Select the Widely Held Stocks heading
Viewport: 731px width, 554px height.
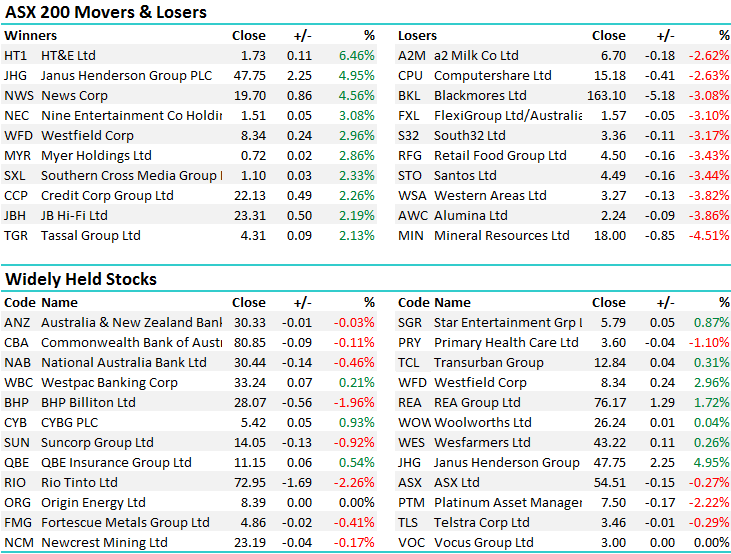click(81, 279)
